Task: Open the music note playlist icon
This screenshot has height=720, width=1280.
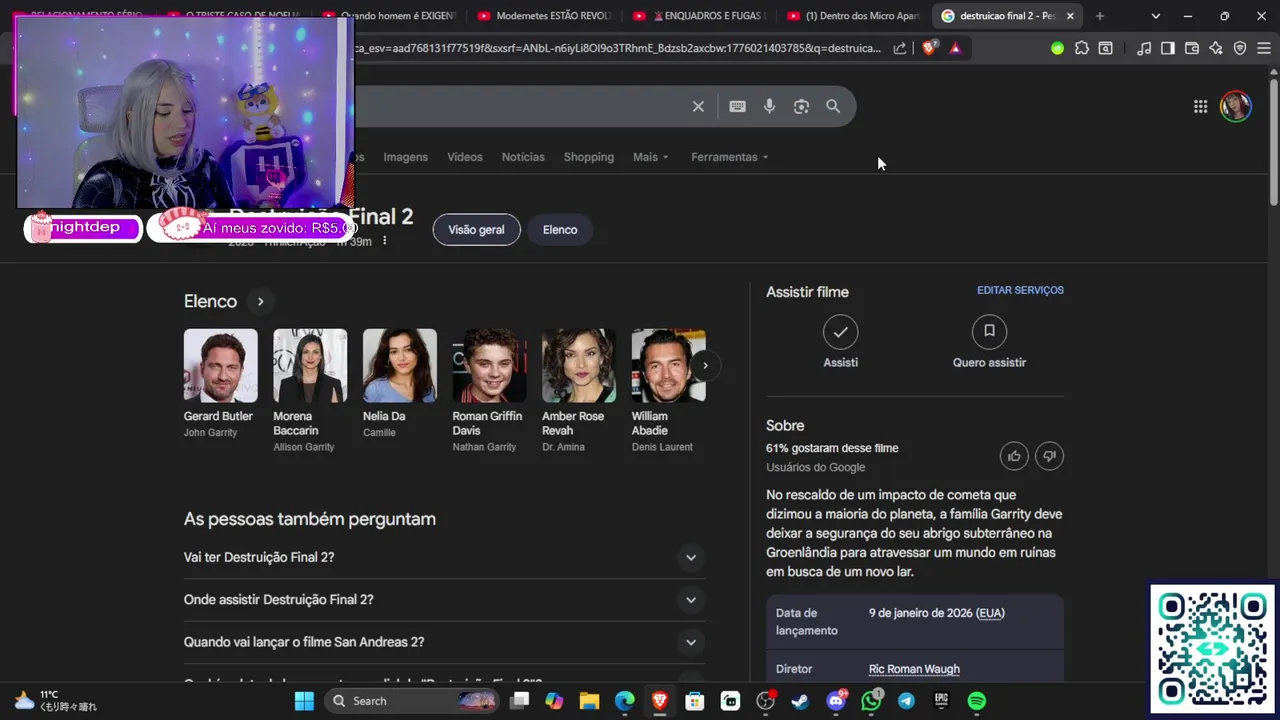Action: click(x=1144, y=48)
